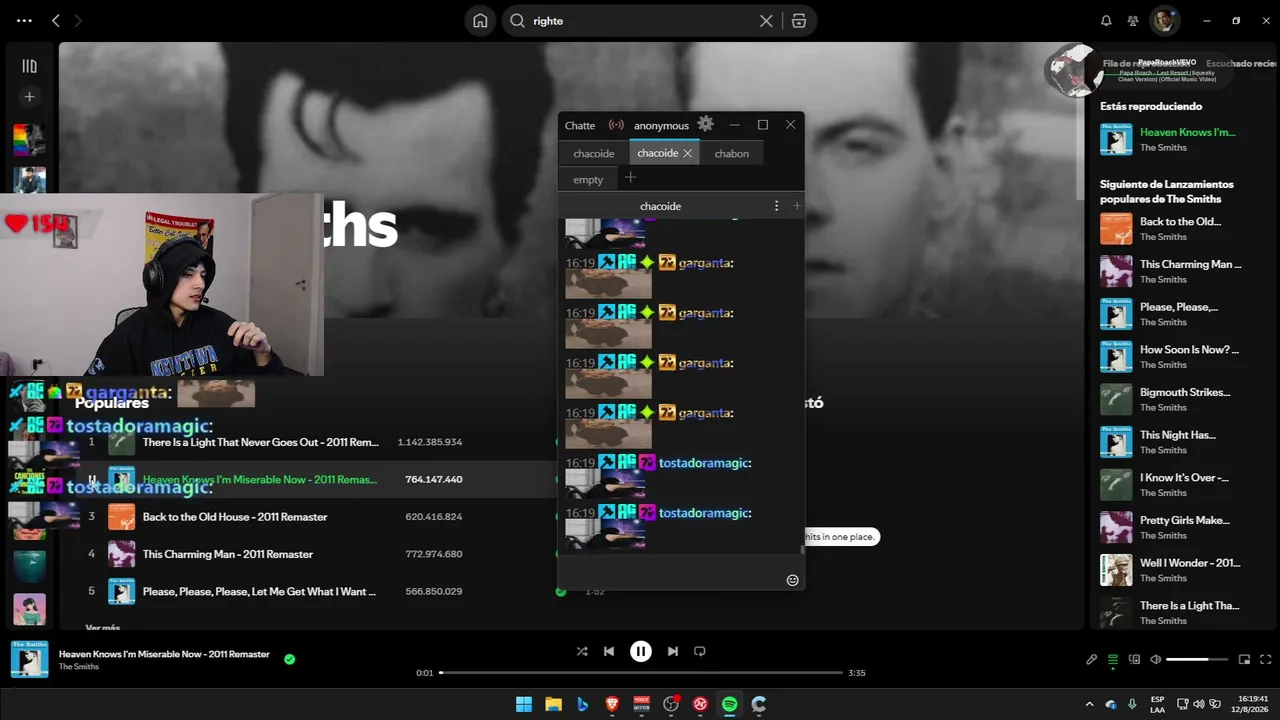Image resolution: width=1280 pixels, height=720 pixels.
Task: Open the now-playing album cover in bottom bar
Action: tap(30, 660)
